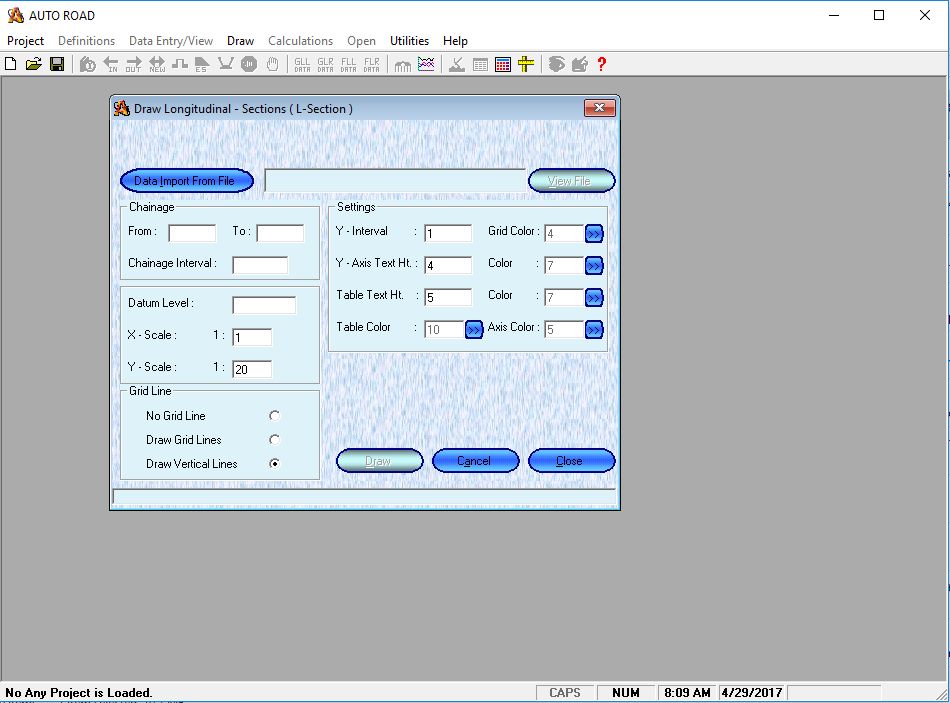Click the IN arrow toolbar icon
This screenshot has width=950, height=703.
point(111,64)
